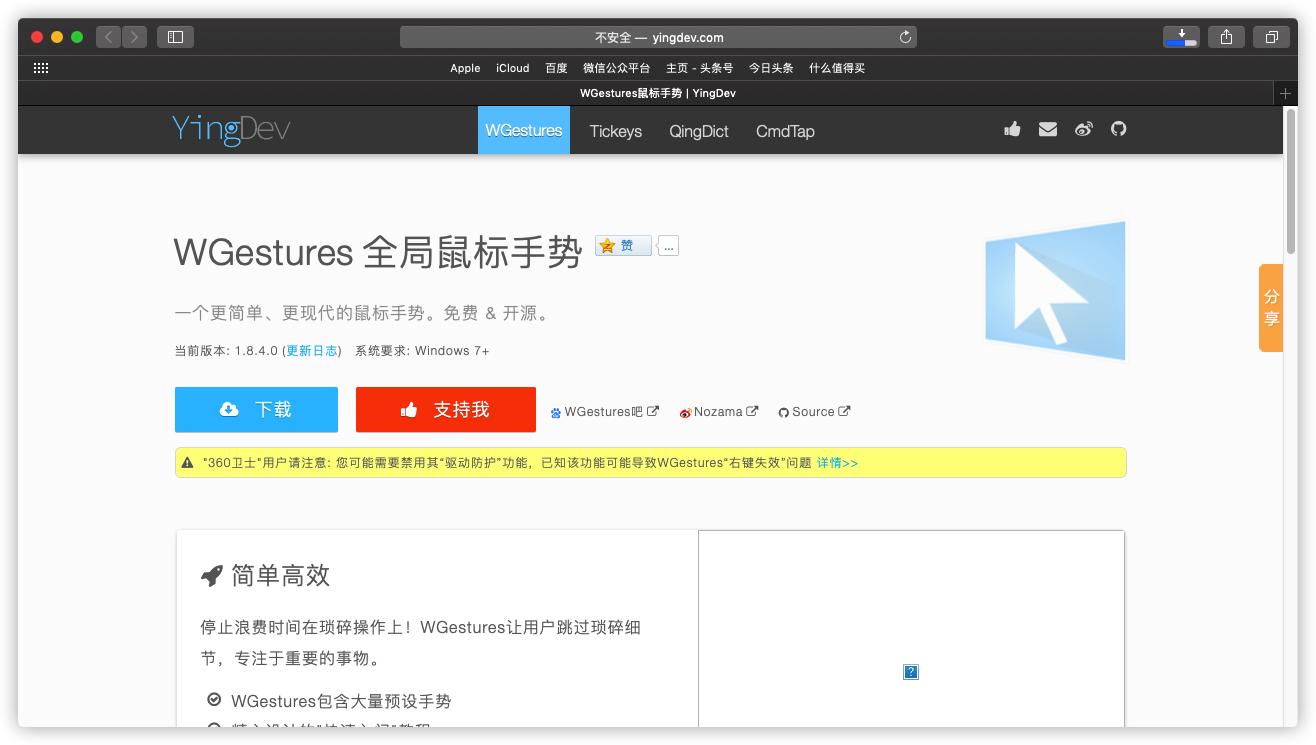Click inside the Safari address bar
Screen dimensions: 1316x745
[x=658, y=36]
